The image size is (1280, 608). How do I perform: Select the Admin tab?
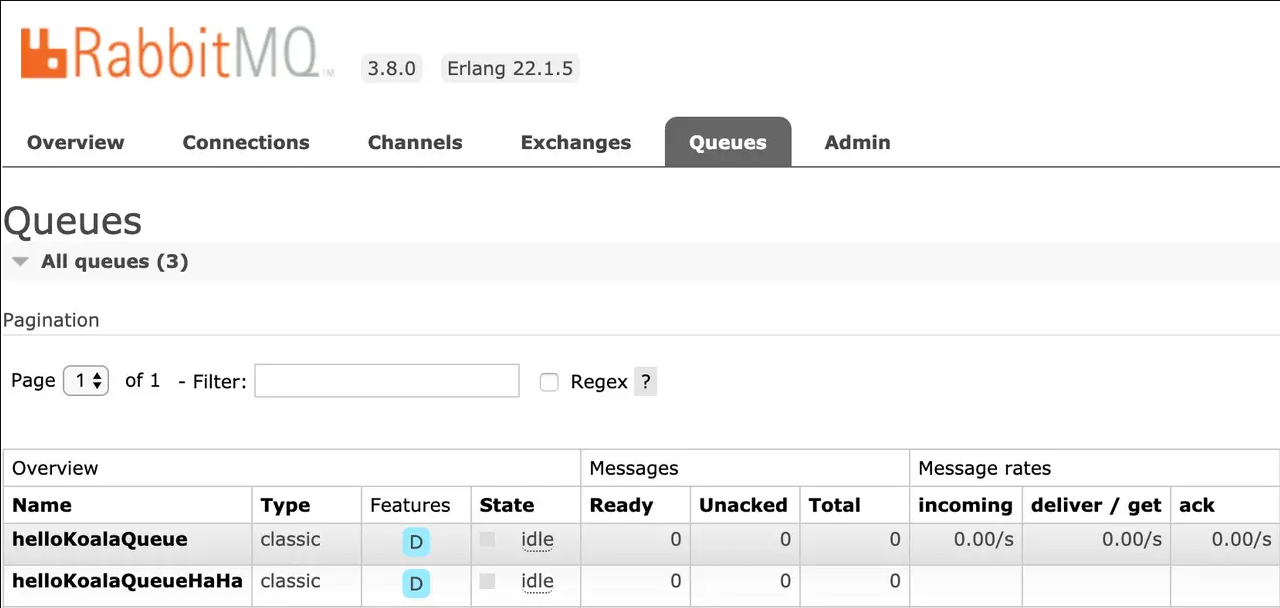coord(857,142)
